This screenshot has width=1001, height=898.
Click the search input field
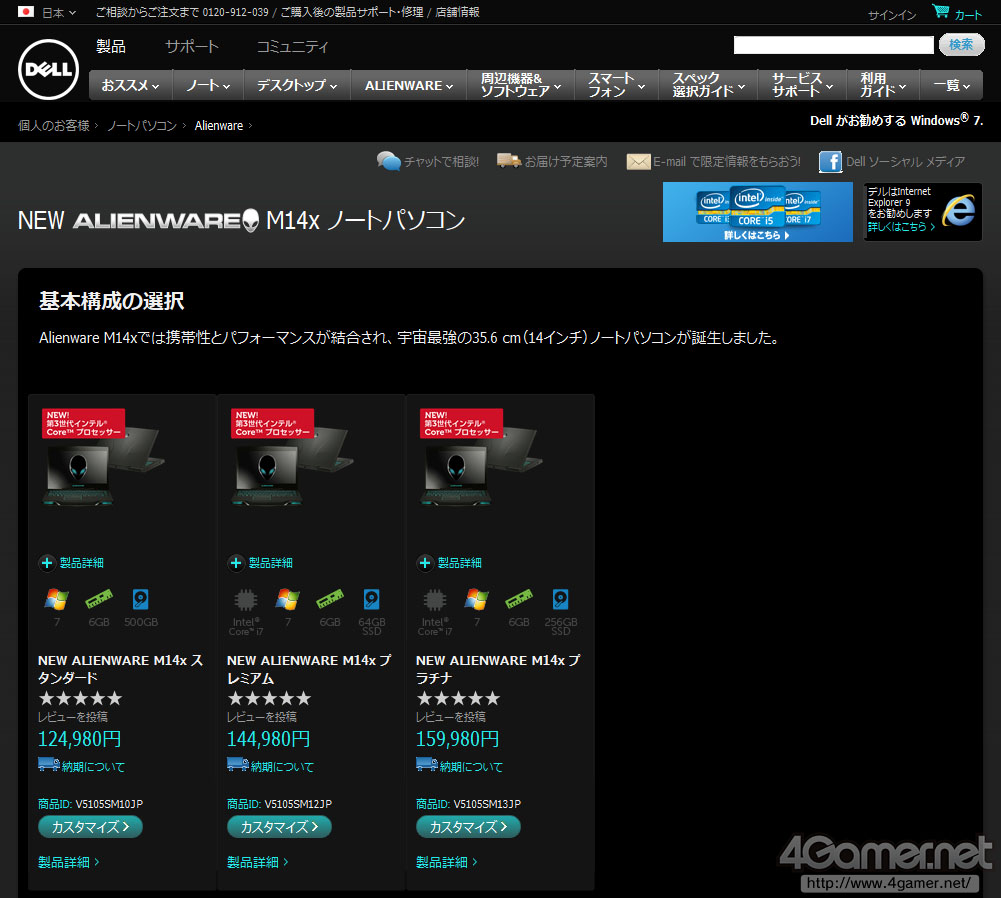pyautogui.click(x=833, y=45)
